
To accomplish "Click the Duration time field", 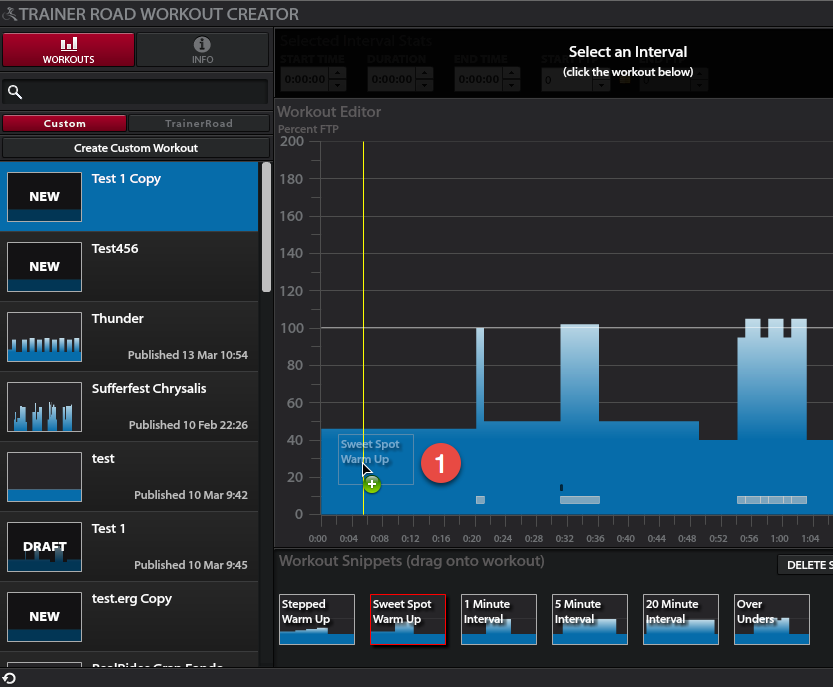I will (392, 80).
